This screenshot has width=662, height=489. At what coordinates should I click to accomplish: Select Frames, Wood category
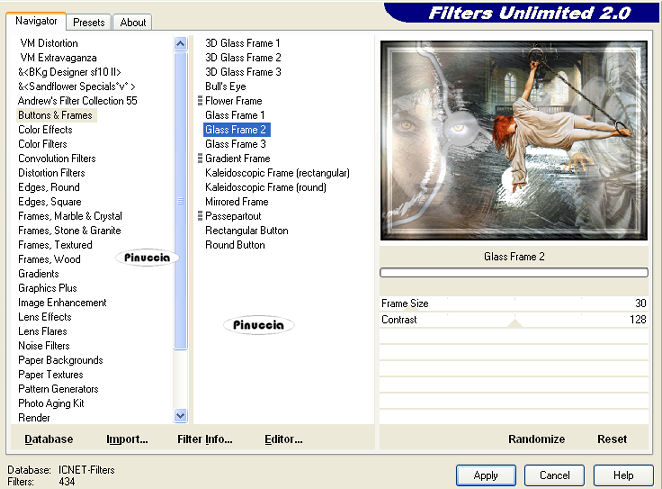[x=49, y=259]
